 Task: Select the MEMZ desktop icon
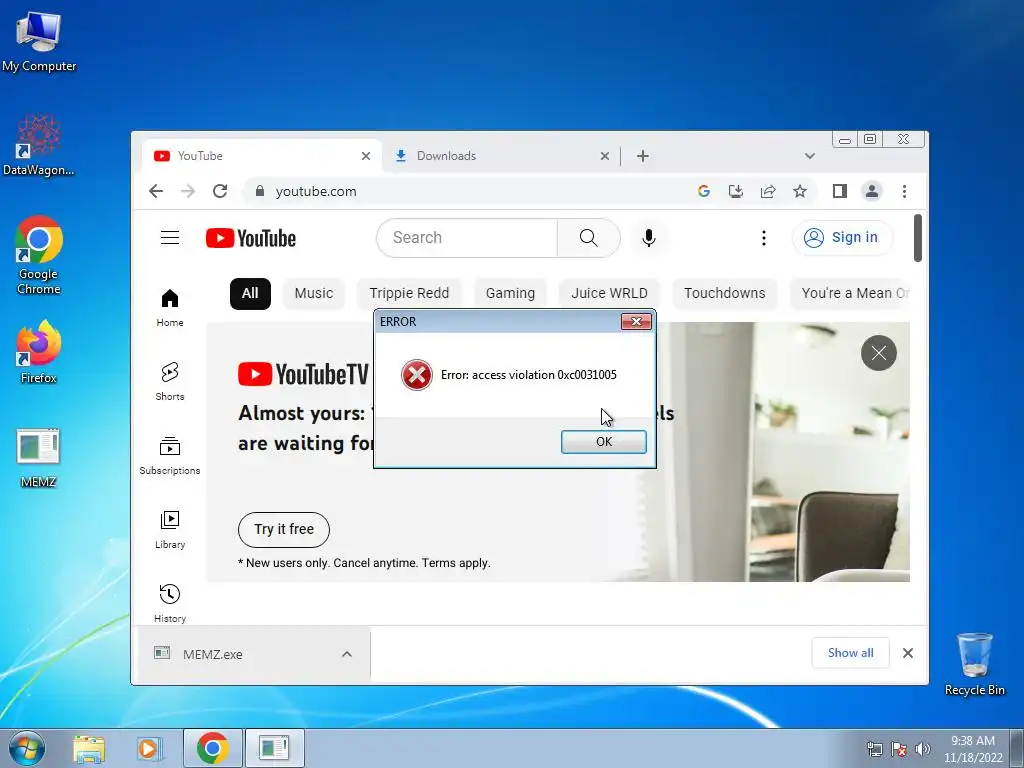[x=38, y=458]
